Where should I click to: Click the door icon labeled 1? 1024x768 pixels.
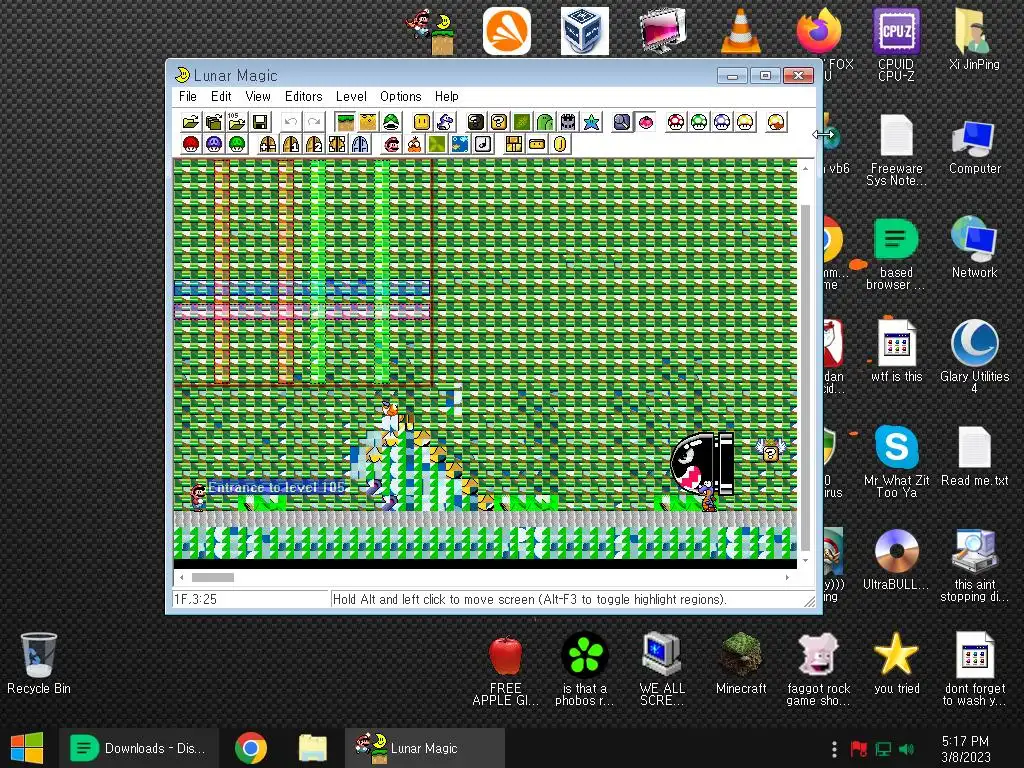pos(291,144)
